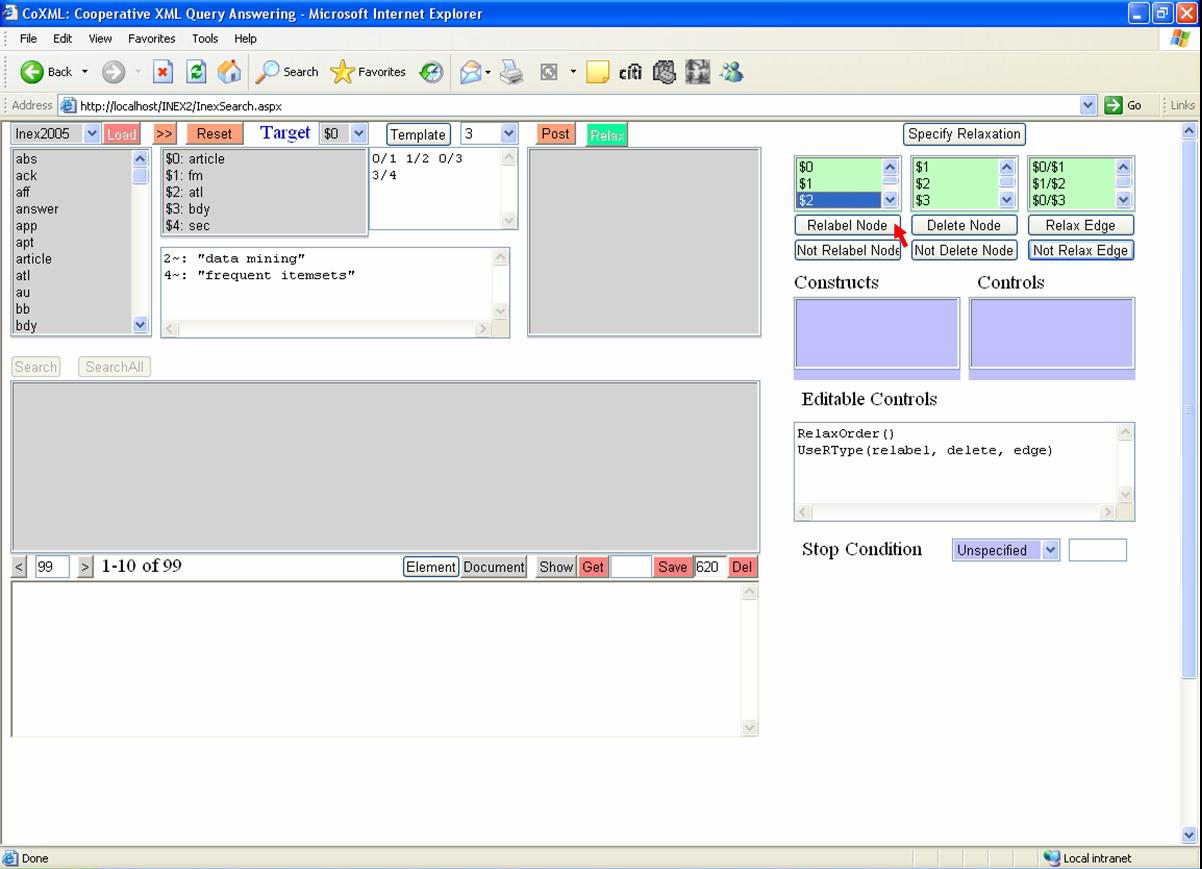
Task: Open the File menu
Action: tap(28, 38)
